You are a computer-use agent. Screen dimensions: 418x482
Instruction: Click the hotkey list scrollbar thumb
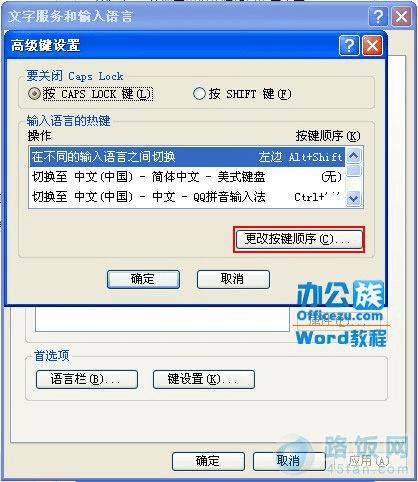[x=353, y=170]
